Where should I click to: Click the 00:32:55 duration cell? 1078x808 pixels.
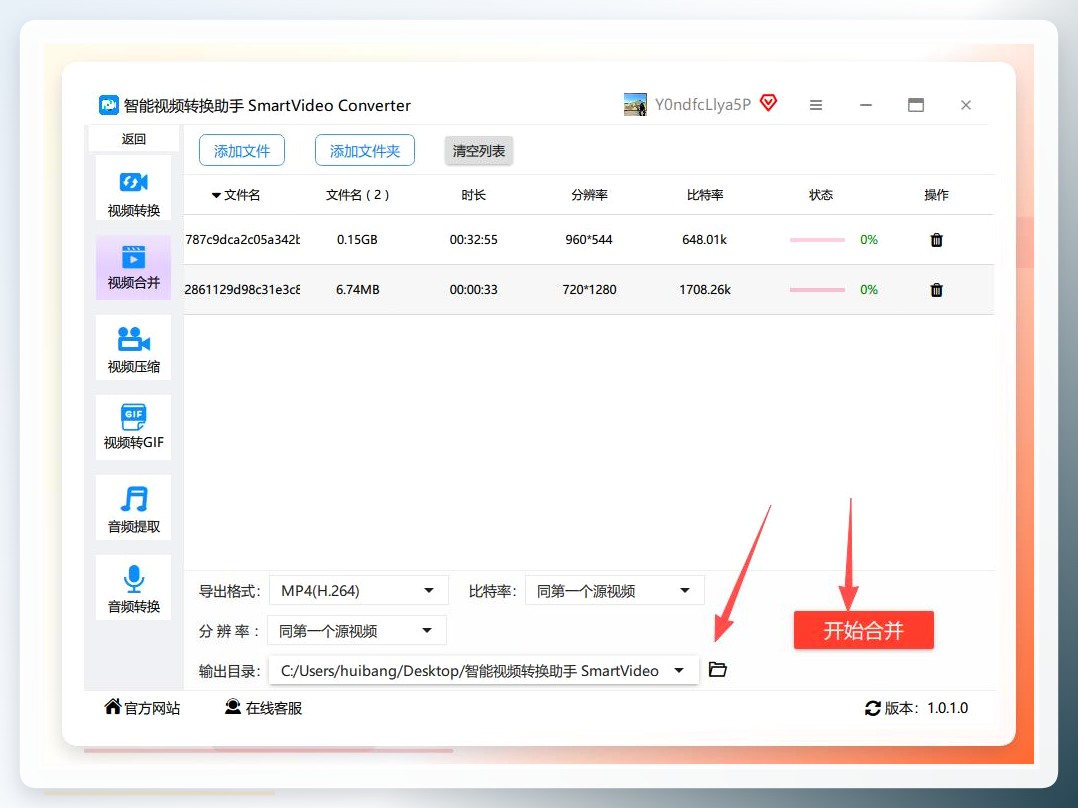coord(473,239)
